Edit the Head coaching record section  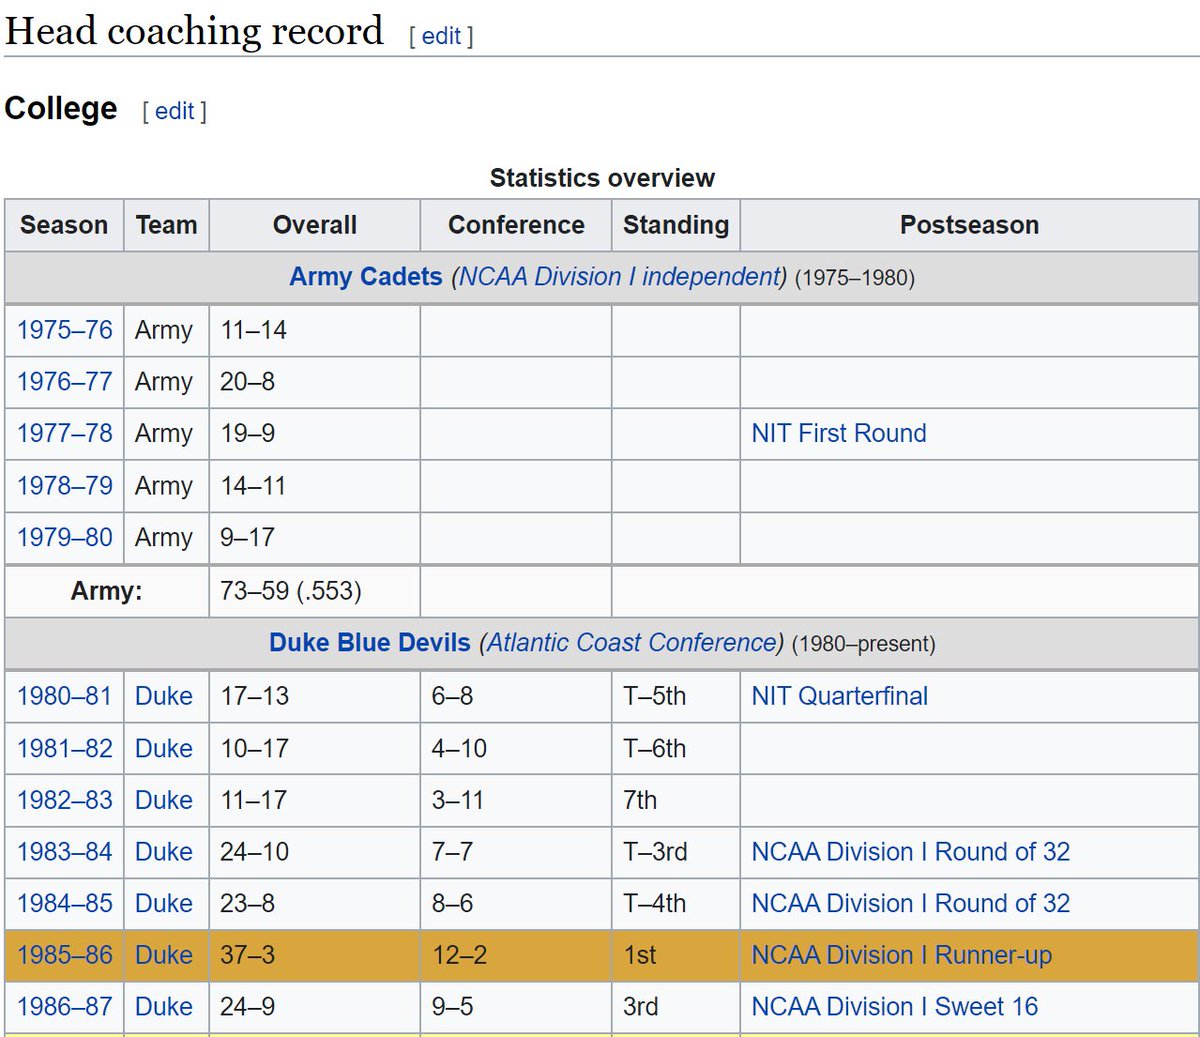pos(441,36)
